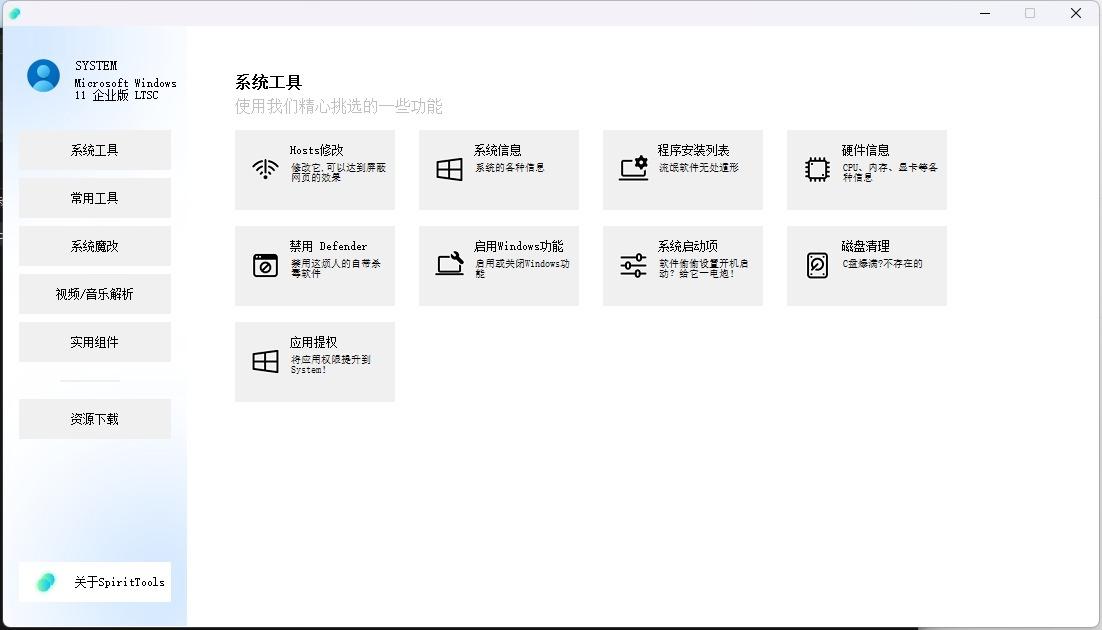Switch to 常用工具 section
Image resolution: width=1102 pixels, height=630 pixels.
click(x=95, y=198)
